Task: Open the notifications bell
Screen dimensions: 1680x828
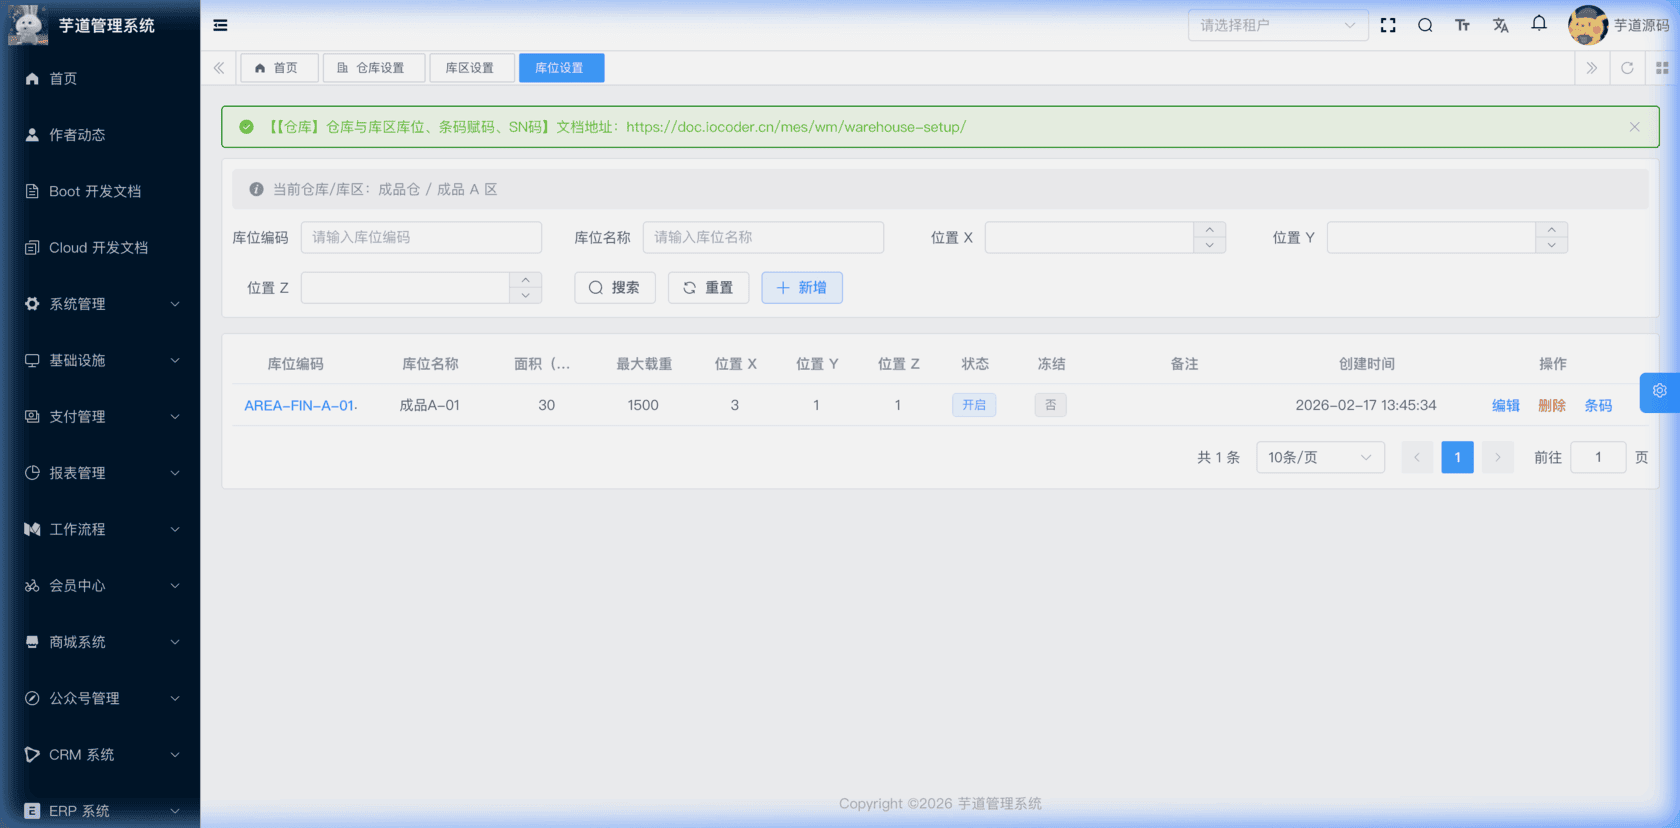Action: click(1539, 24)
